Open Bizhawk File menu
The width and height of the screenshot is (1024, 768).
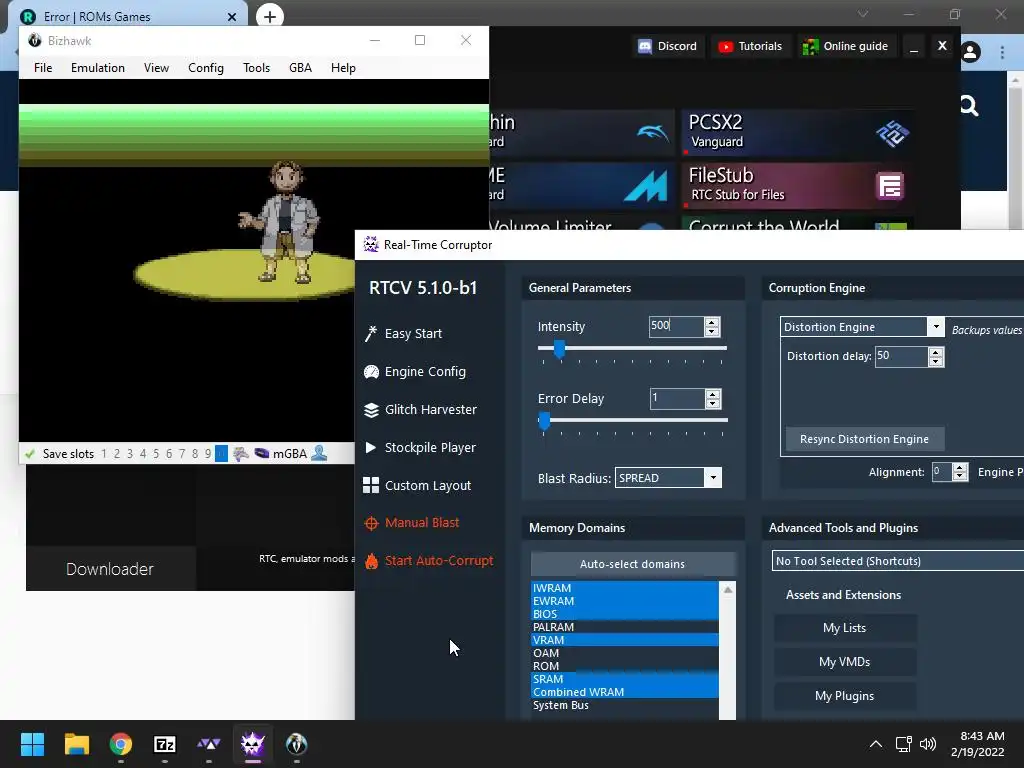click(43, 68)
